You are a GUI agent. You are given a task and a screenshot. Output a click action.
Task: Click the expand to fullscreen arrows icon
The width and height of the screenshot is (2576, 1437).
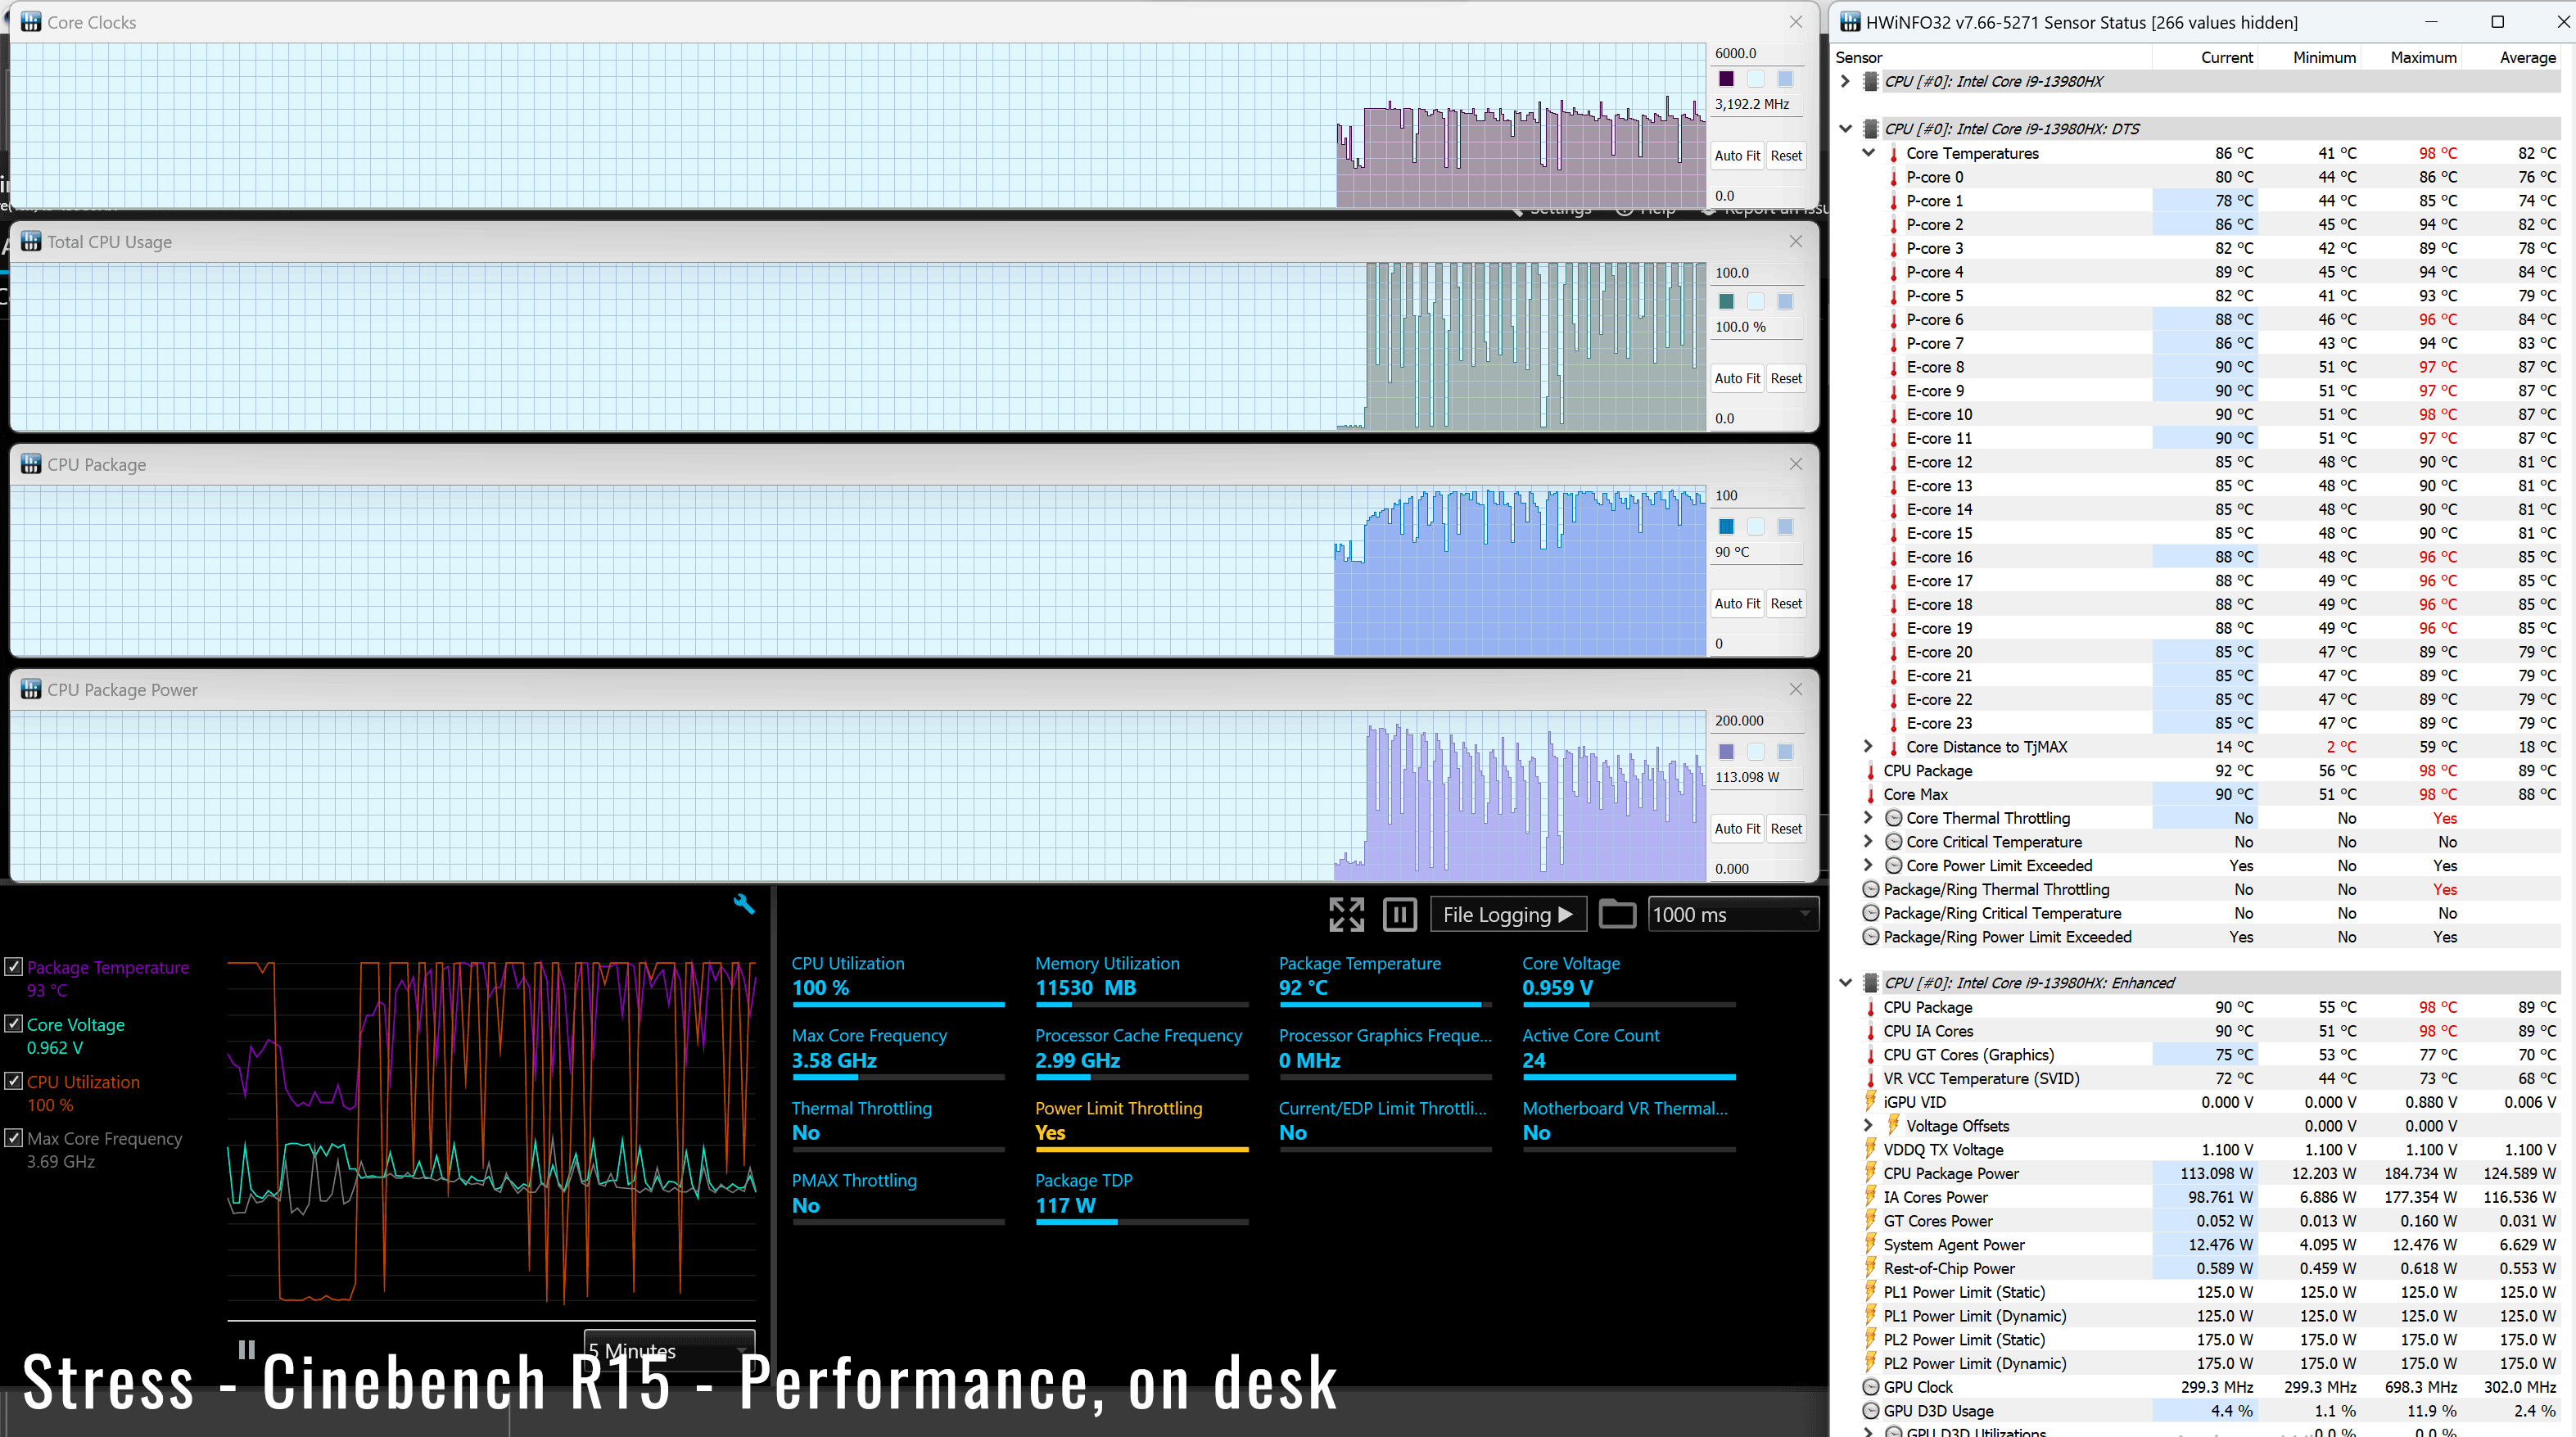coord(1346,914)
